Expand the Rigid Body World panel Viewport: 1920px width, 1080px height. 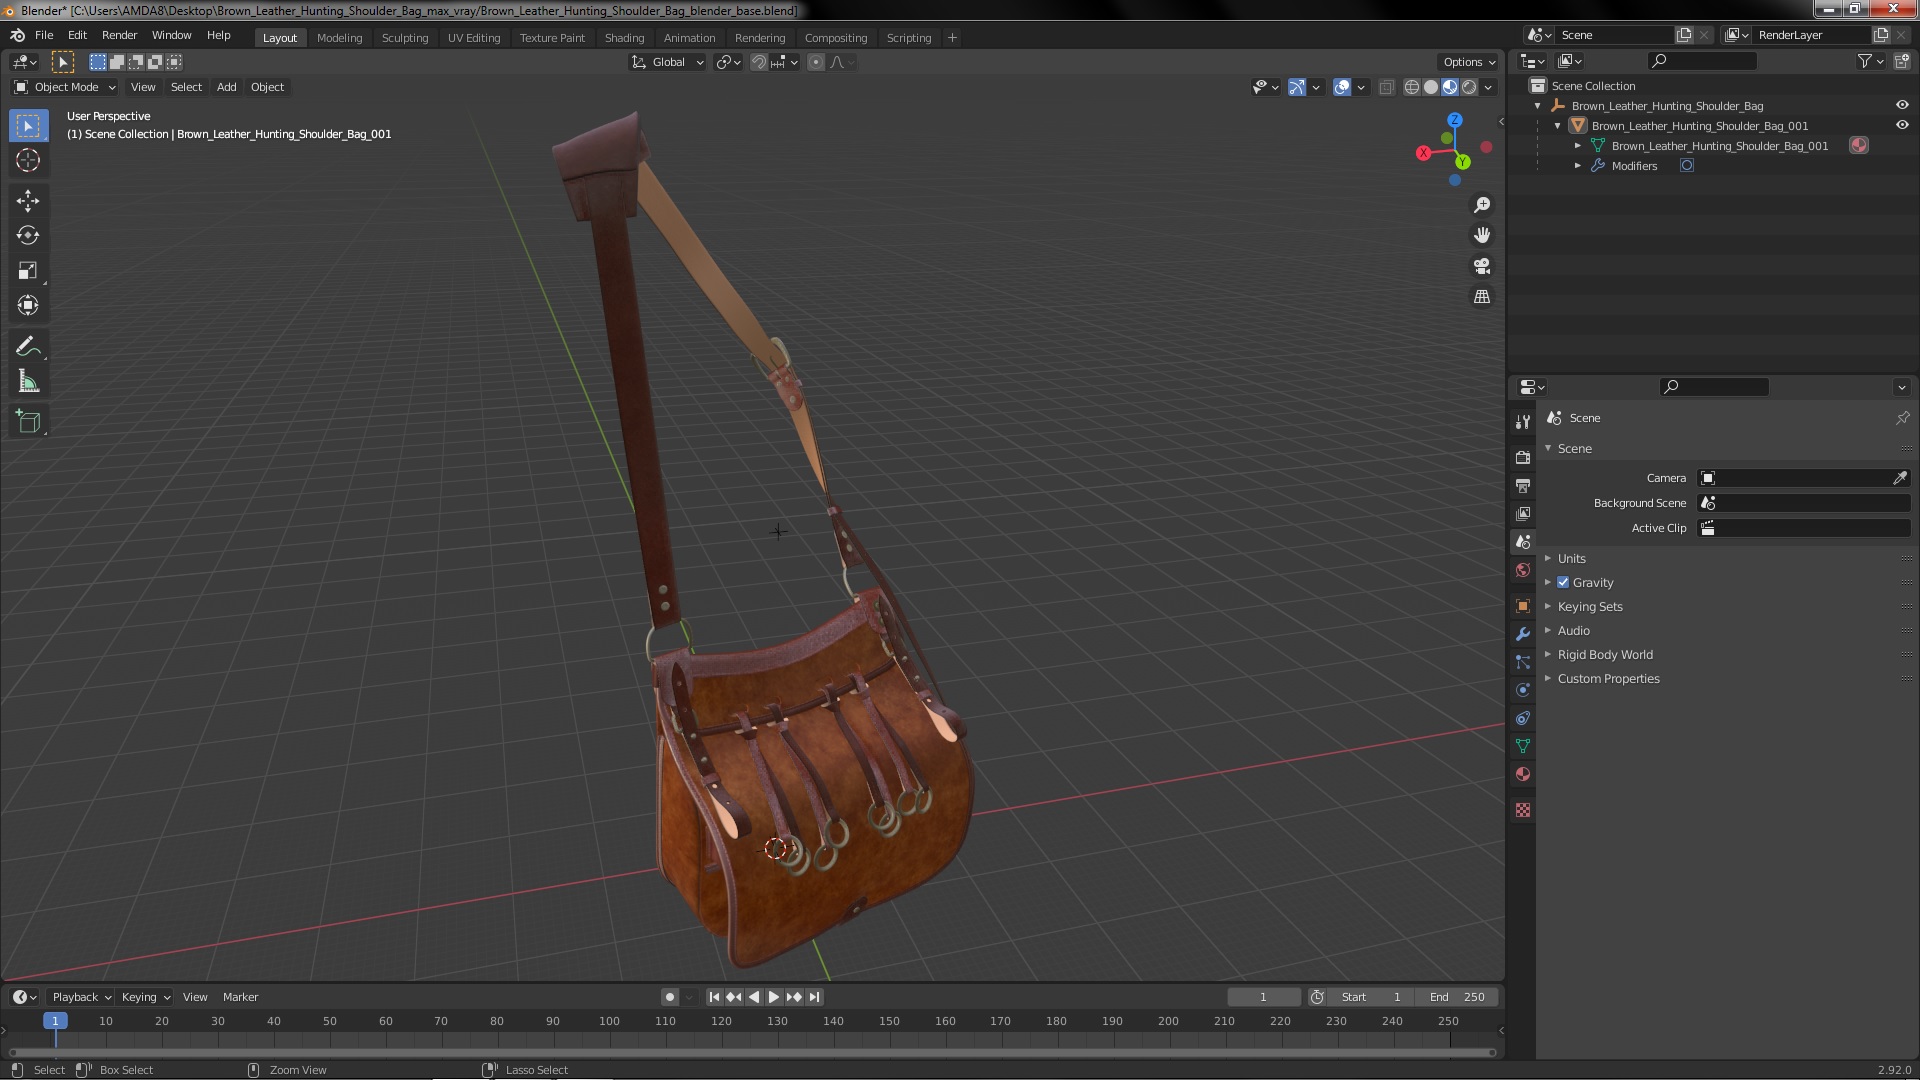pos(1604,654)
